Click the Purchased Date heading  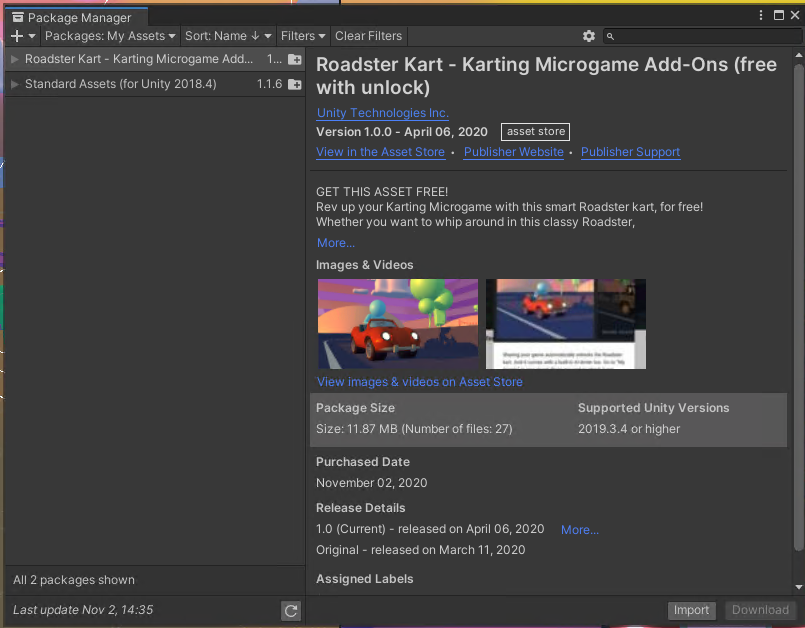coord(363,462)
